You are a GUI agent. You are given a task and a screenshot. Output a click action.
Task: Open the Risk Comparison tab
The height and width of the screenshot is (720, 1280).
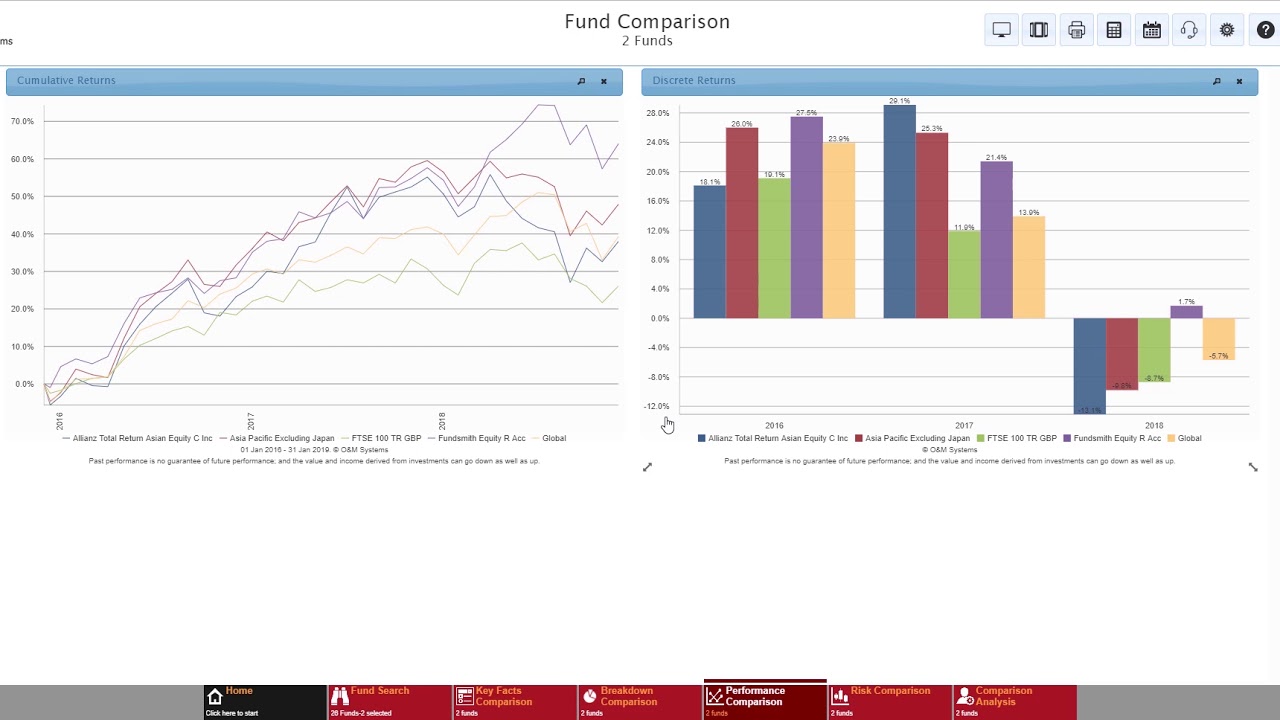tap(890, 701)
